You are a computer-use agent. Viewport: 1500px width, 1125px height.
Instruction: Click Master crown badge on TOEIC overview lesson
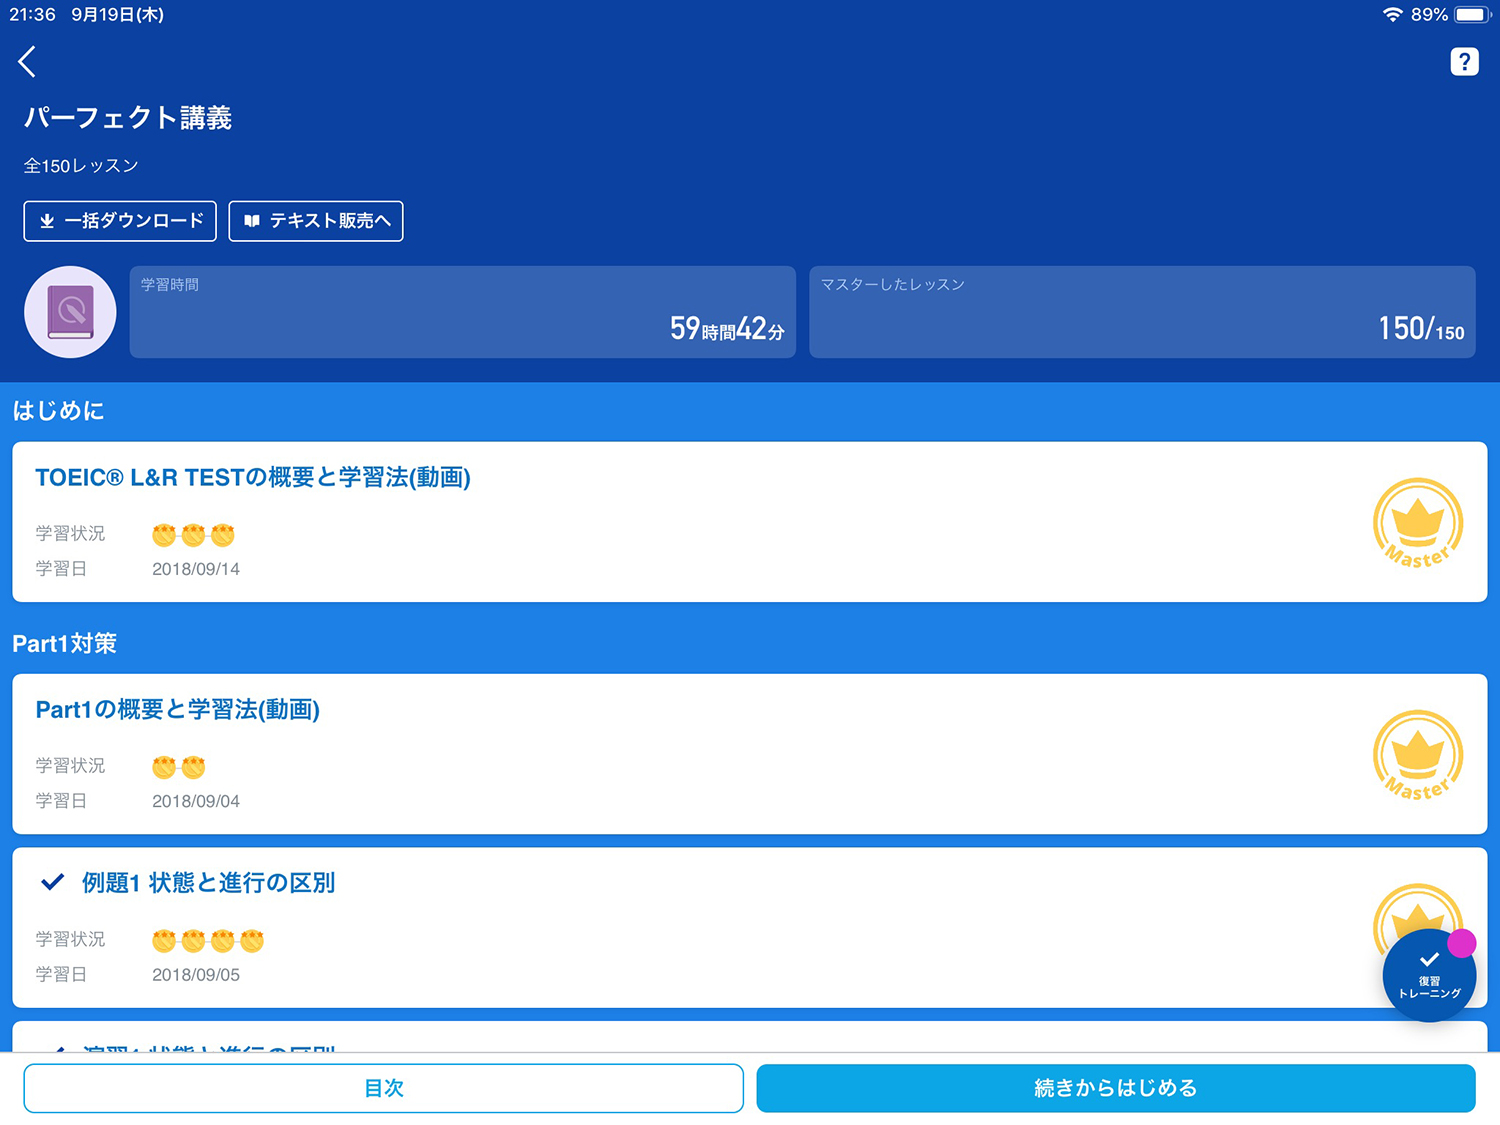[x=1417, y=523]
